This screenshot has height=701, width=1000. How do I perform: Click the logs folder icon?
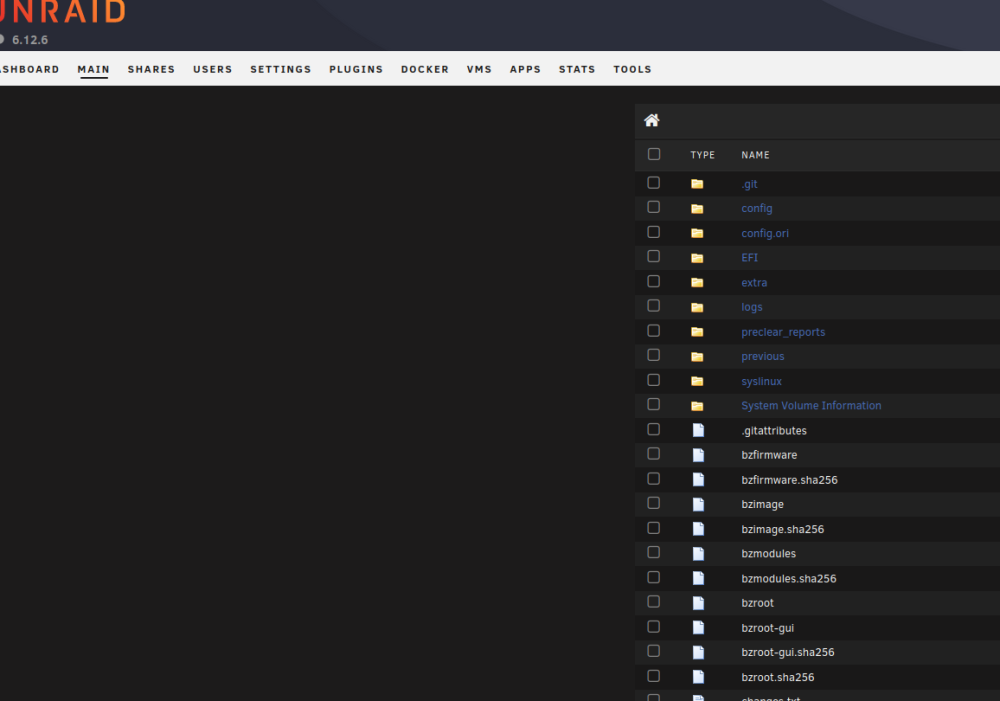[697, 307]
